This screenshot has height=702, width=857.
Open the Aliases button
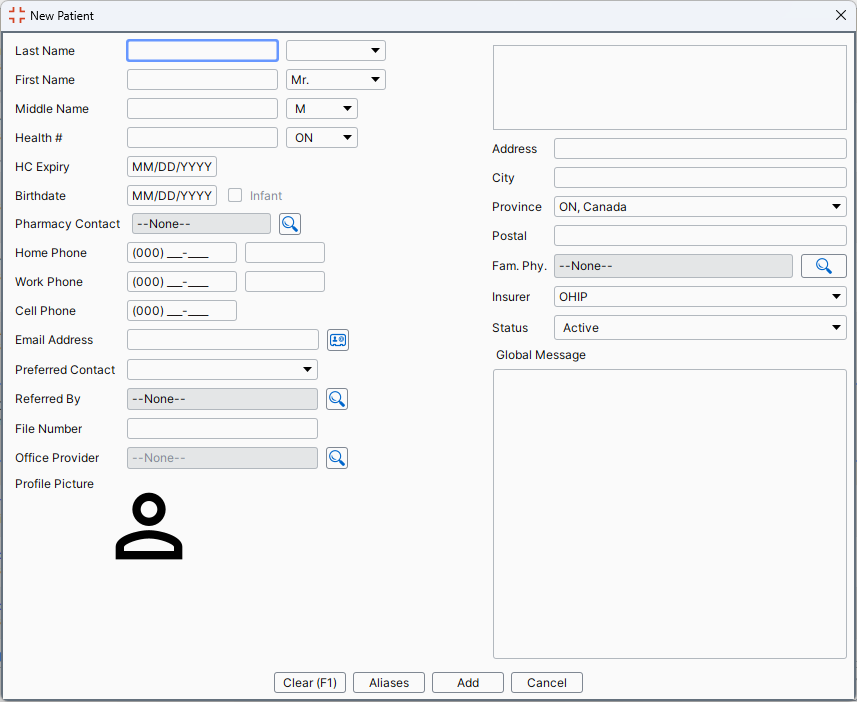[x=388, y=683]
